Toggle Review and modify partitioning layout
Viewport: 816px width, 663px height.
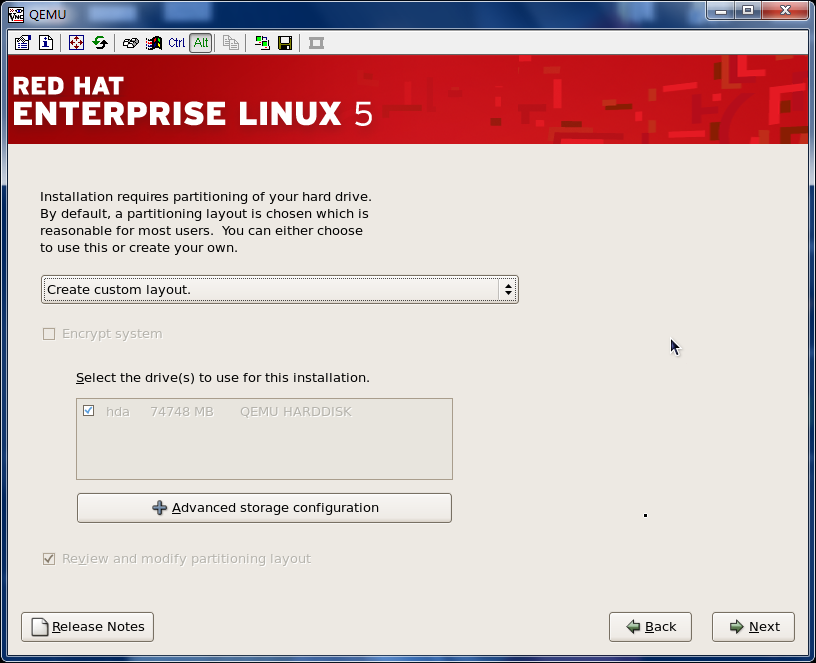coord(49,559)
